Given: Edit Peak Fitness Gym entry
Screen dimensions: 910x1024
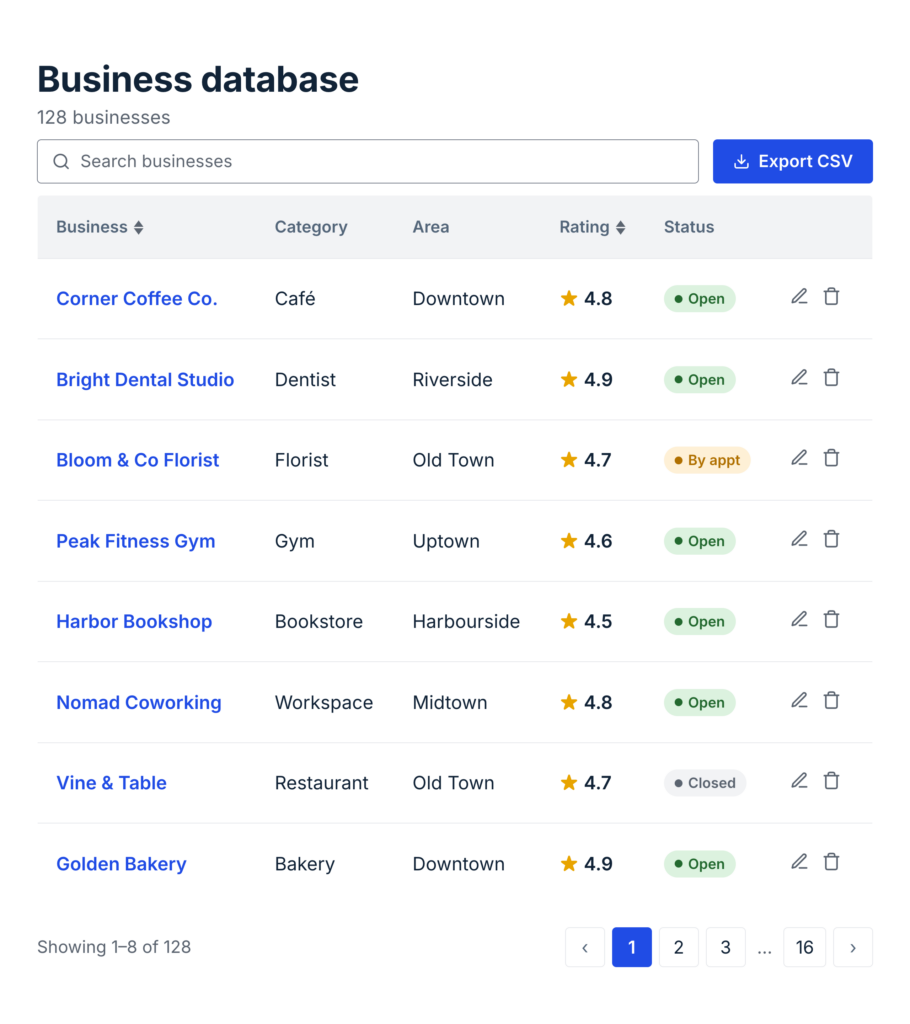Looking at the screenshot, I should tap(799, 539).
